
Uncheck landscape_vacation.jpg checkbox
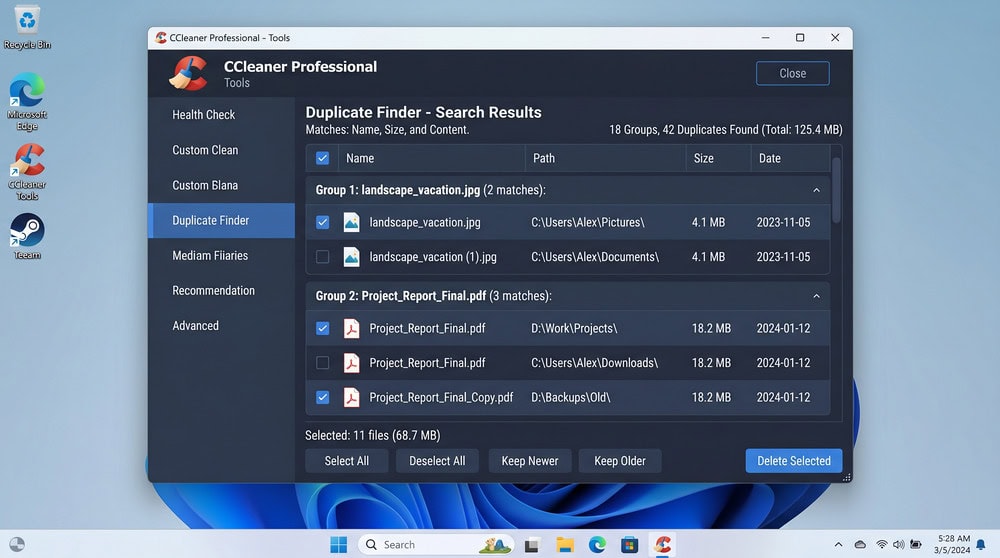pos(323,222)
